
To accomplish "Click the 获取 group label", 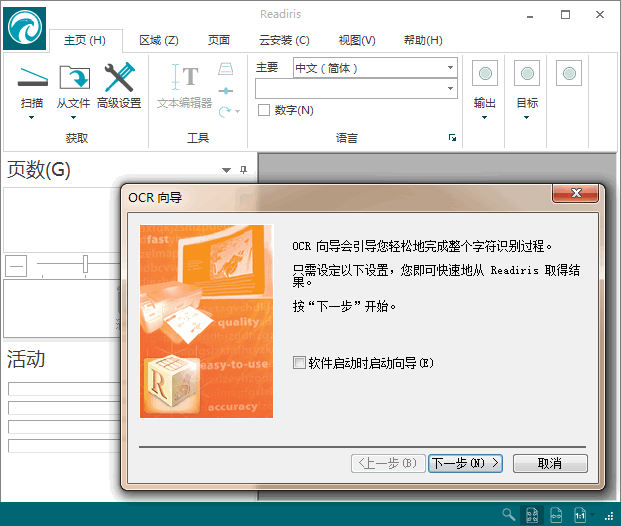I will tap(77, 138).
